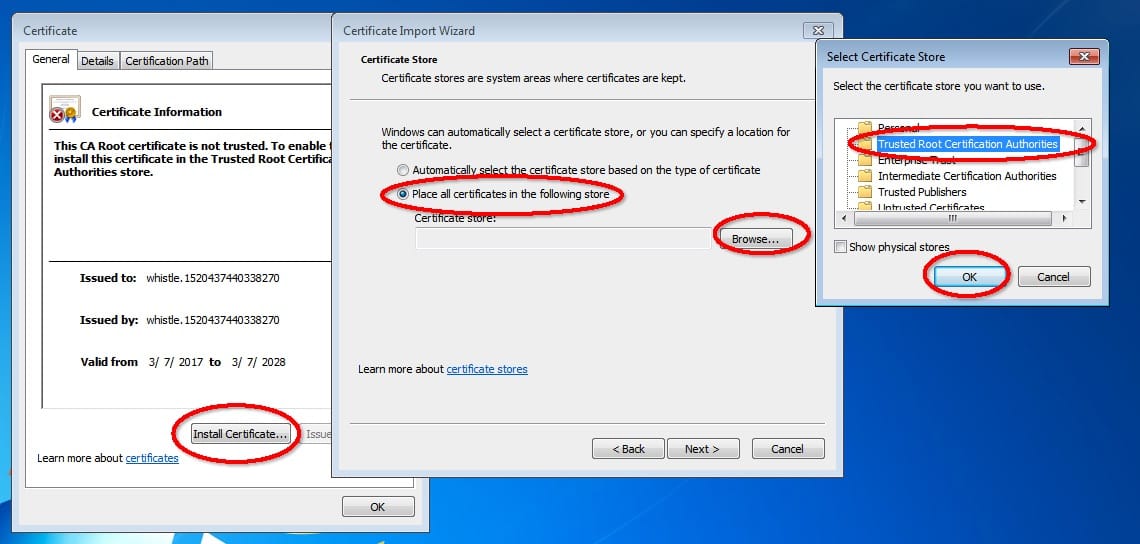The height and width of the screenshot is (544, 1140).
Task: Click the Personal folder icon
Action: tap(865, 128)
